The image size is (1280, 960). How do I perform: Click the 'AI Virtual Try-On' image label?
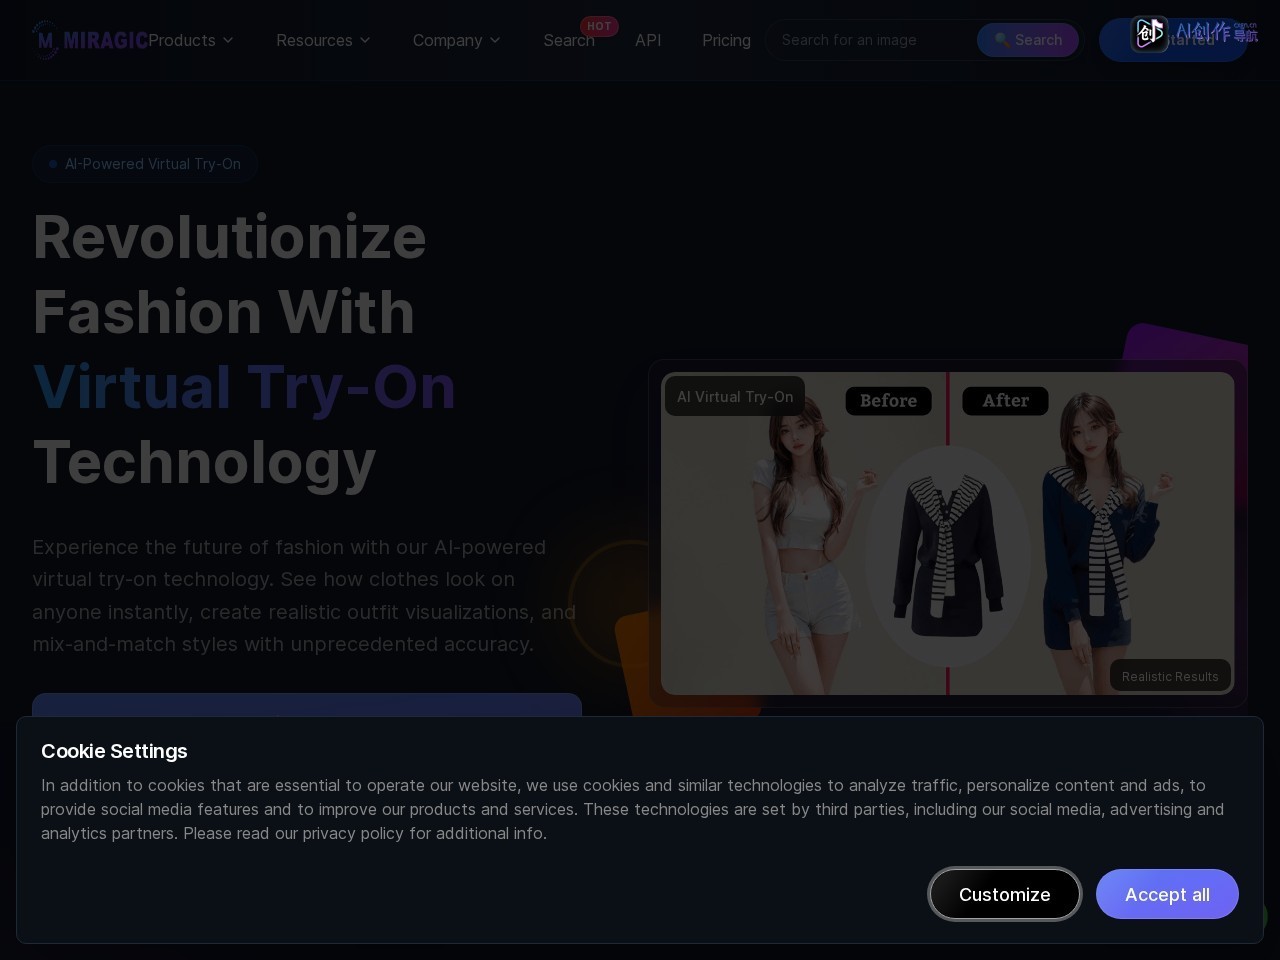click(735, 396)
